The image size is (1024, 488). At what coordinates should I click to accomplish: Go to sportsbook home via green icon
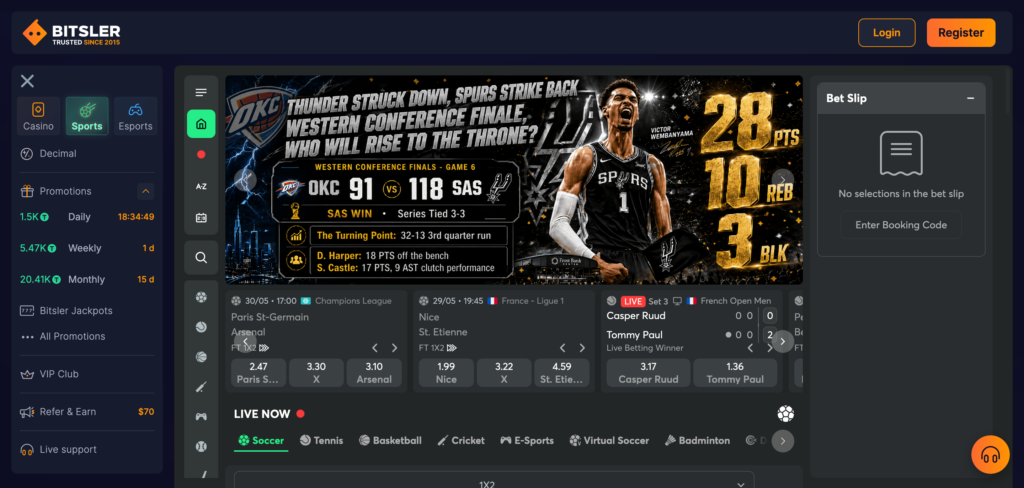[201, 123]
